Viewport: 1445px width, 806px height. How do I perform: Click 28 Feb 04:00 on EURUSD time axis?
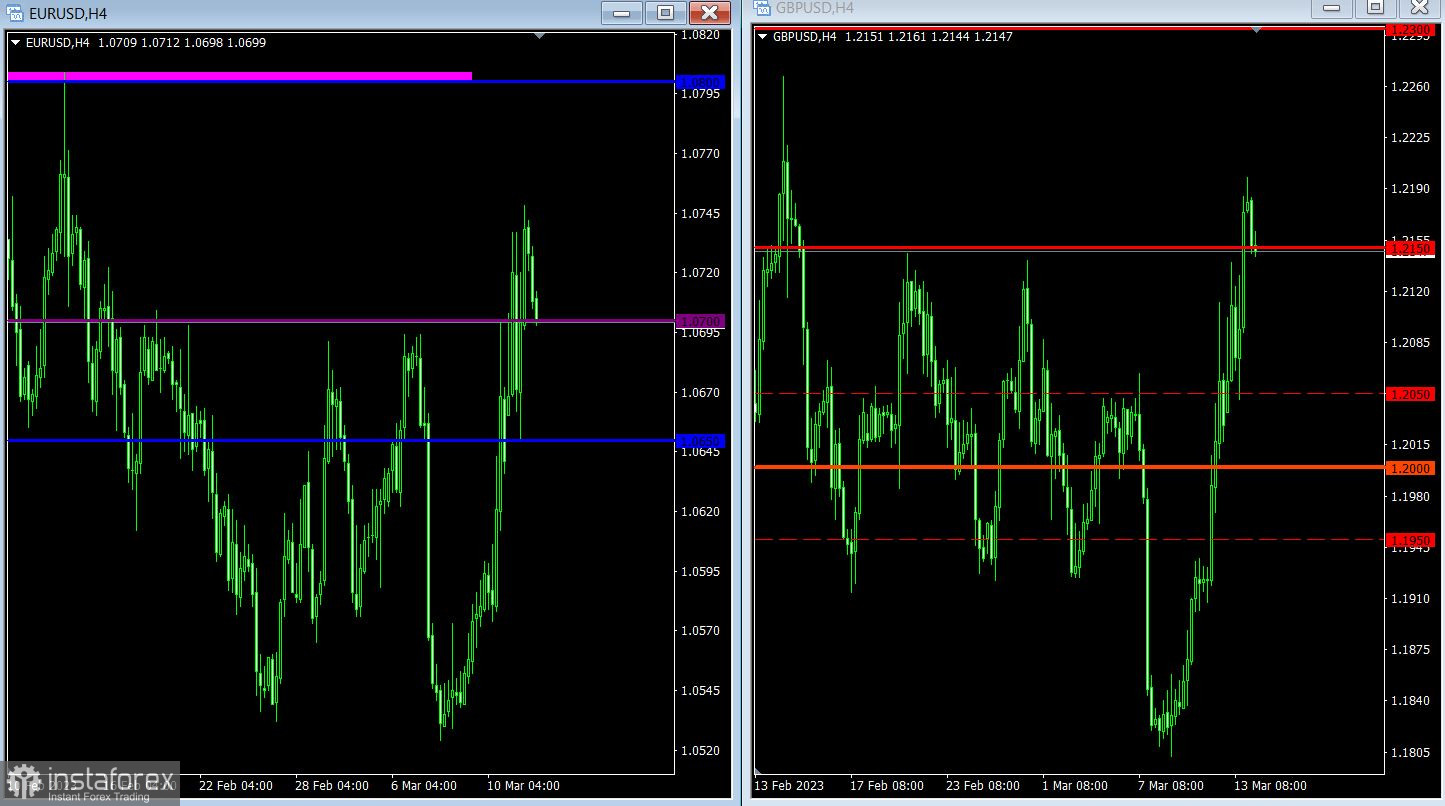[x=332, y=786]
